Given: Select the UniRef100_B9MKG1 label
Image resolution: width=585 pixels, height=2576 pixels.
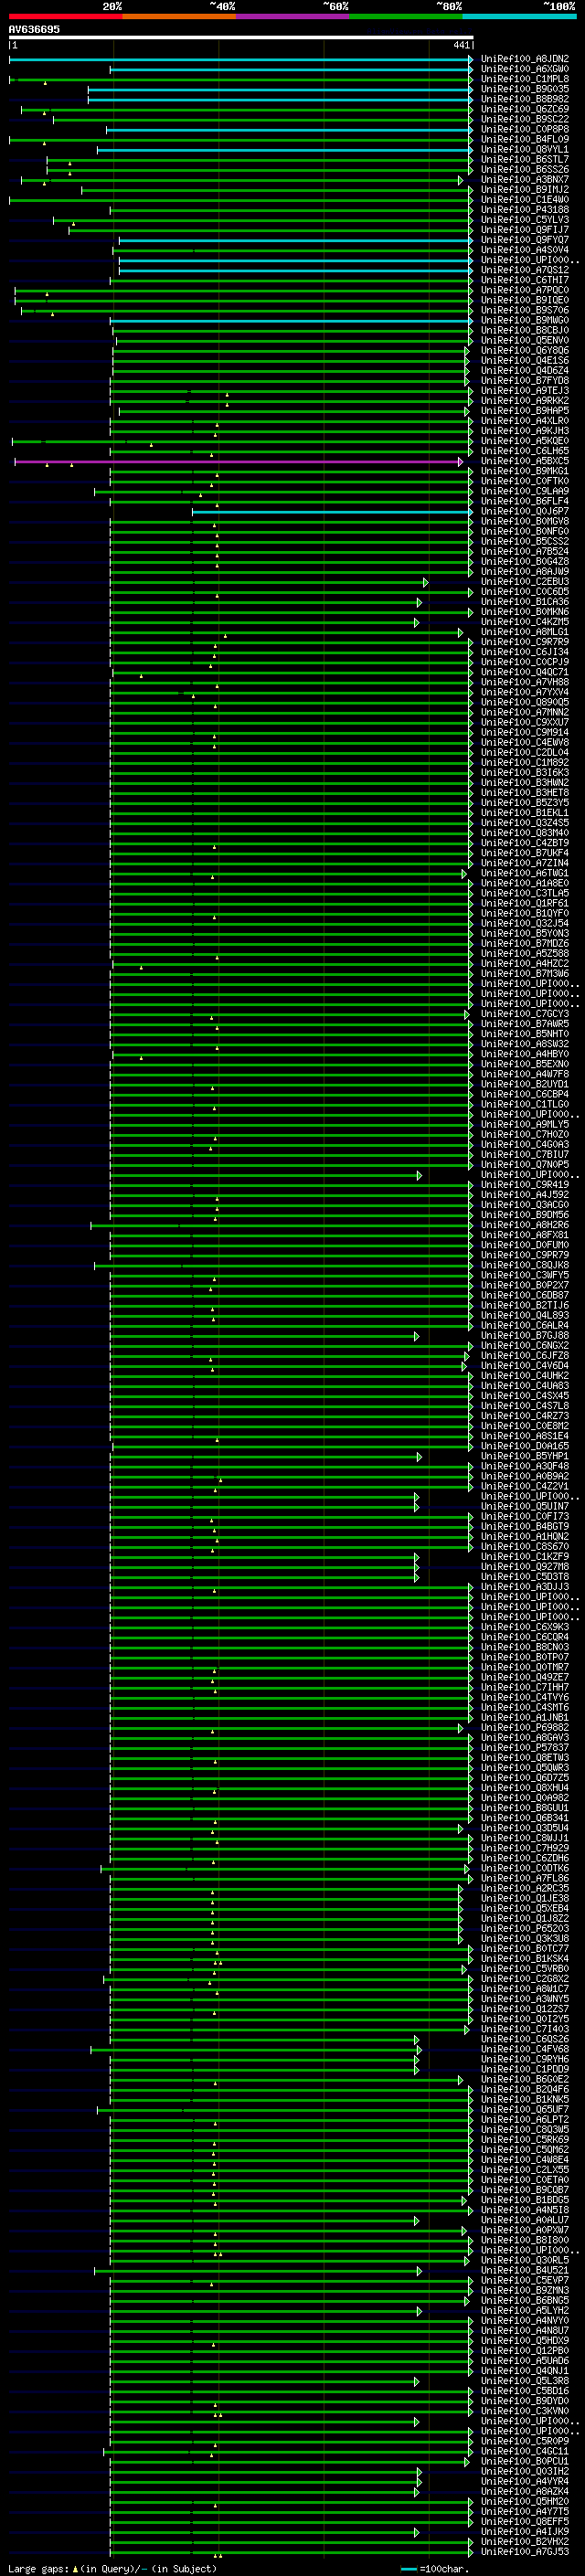Looking at the screenshot, I should (x=525, y=471).
